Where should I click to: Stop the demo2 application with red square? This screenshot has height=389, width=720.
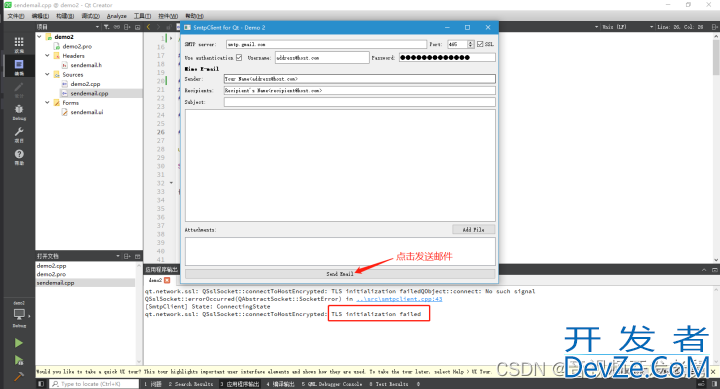(167, 280)
